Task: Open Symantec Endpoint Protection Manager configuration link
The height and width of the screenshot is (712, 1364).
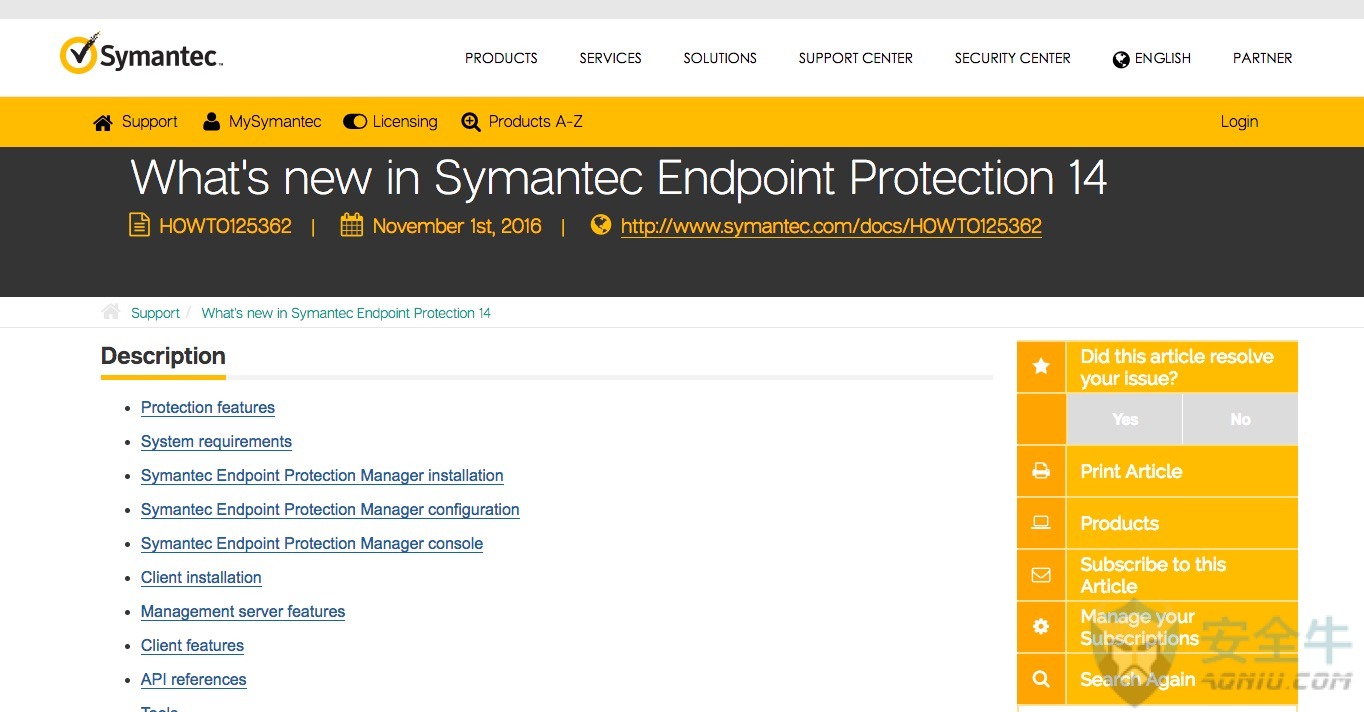Action: pos(330,510)
